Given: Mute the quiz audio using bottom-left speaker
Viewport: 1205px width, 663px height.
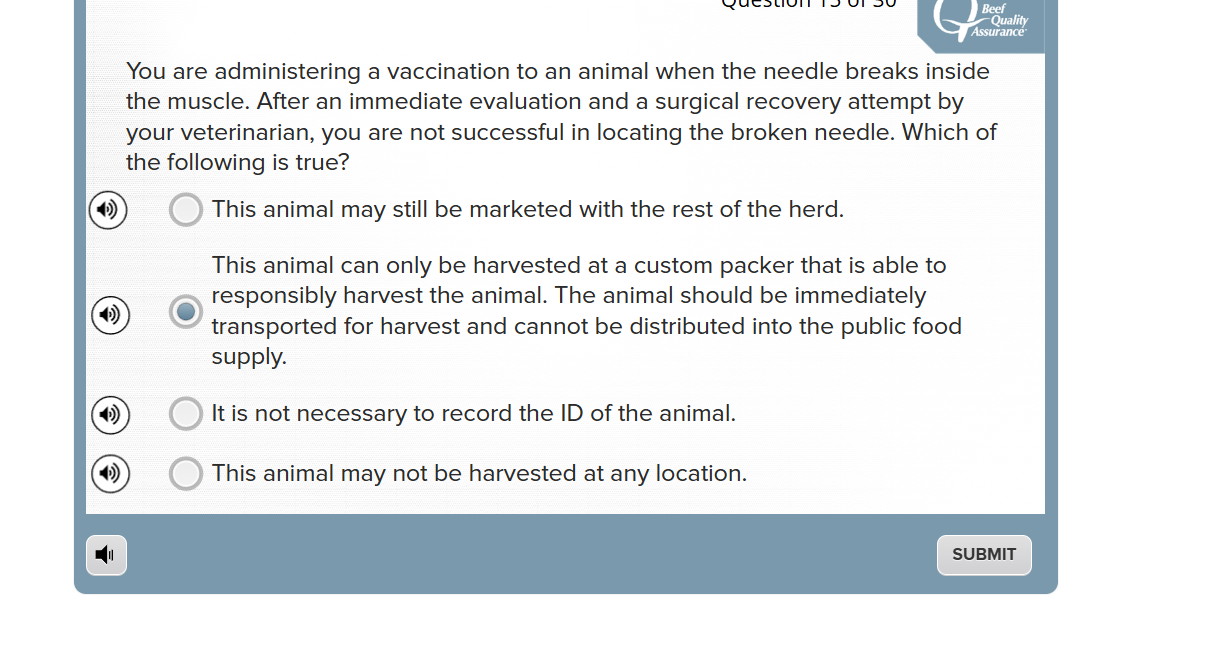Looking at the screenshot, I should pos(106,554).
